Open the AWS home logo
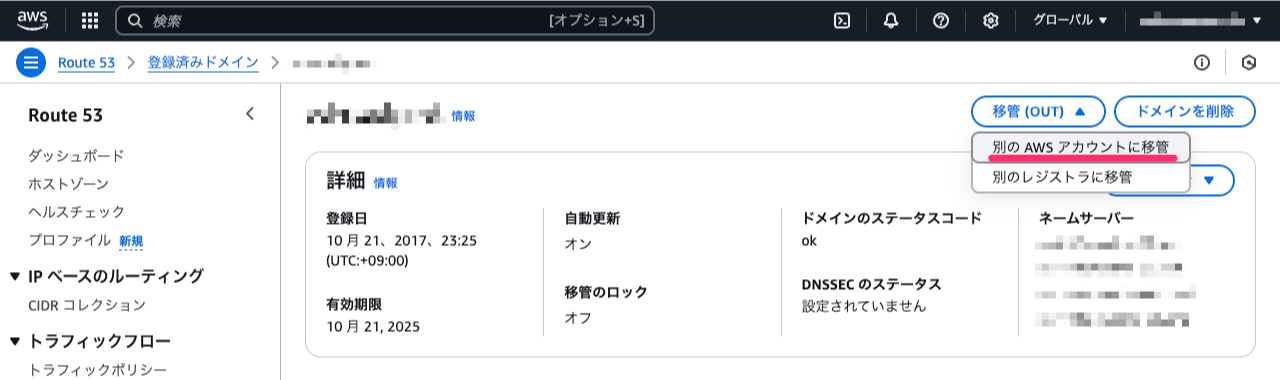 point(32,20)
